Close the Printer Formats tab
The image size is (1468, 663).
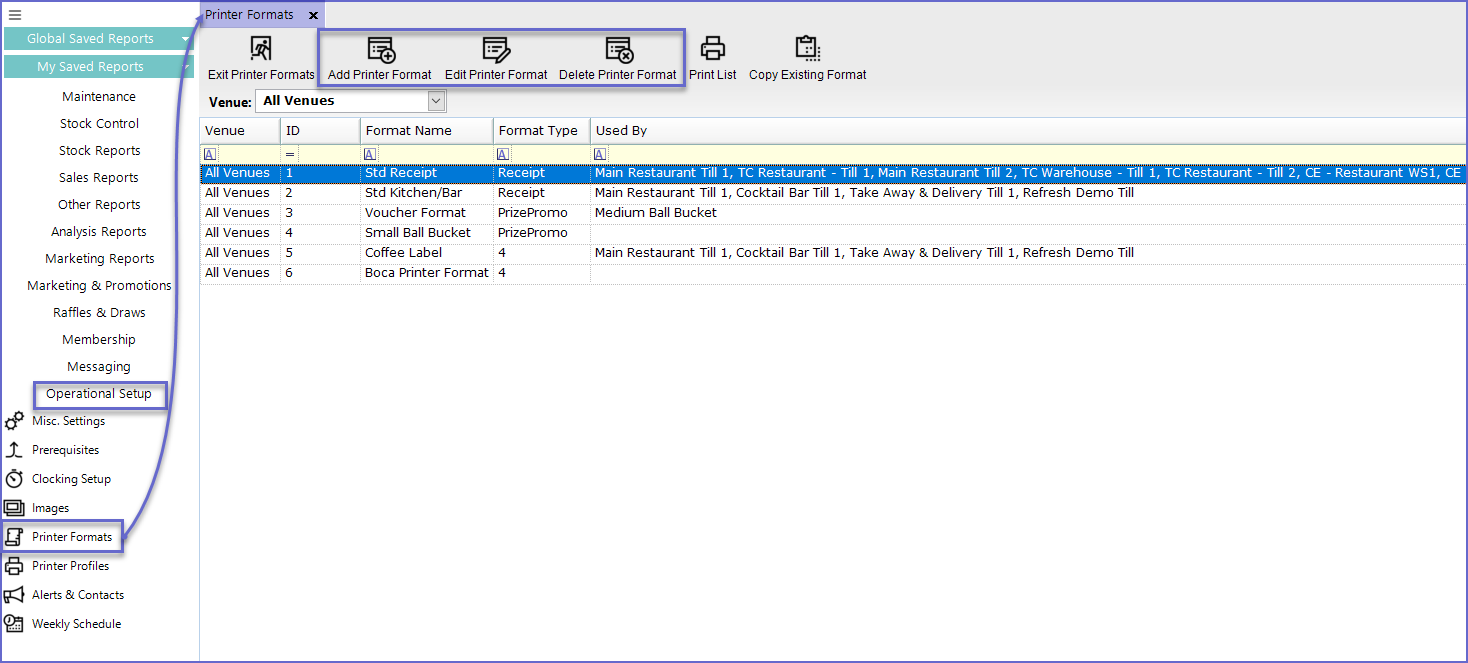313,15
